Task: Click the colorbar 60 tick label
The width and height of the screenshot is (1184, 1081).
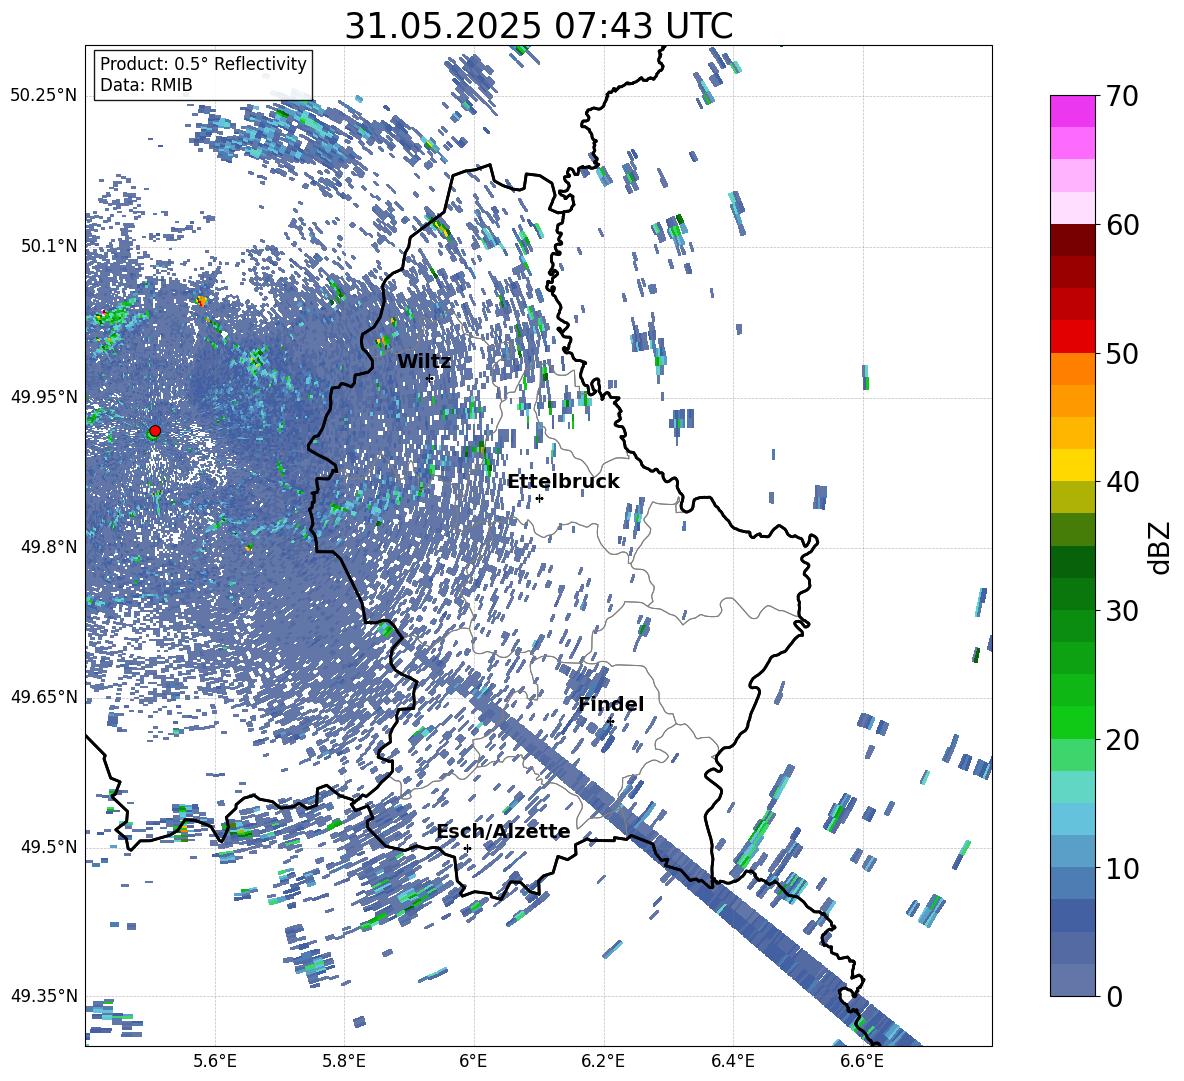Action: point(1122,225)
